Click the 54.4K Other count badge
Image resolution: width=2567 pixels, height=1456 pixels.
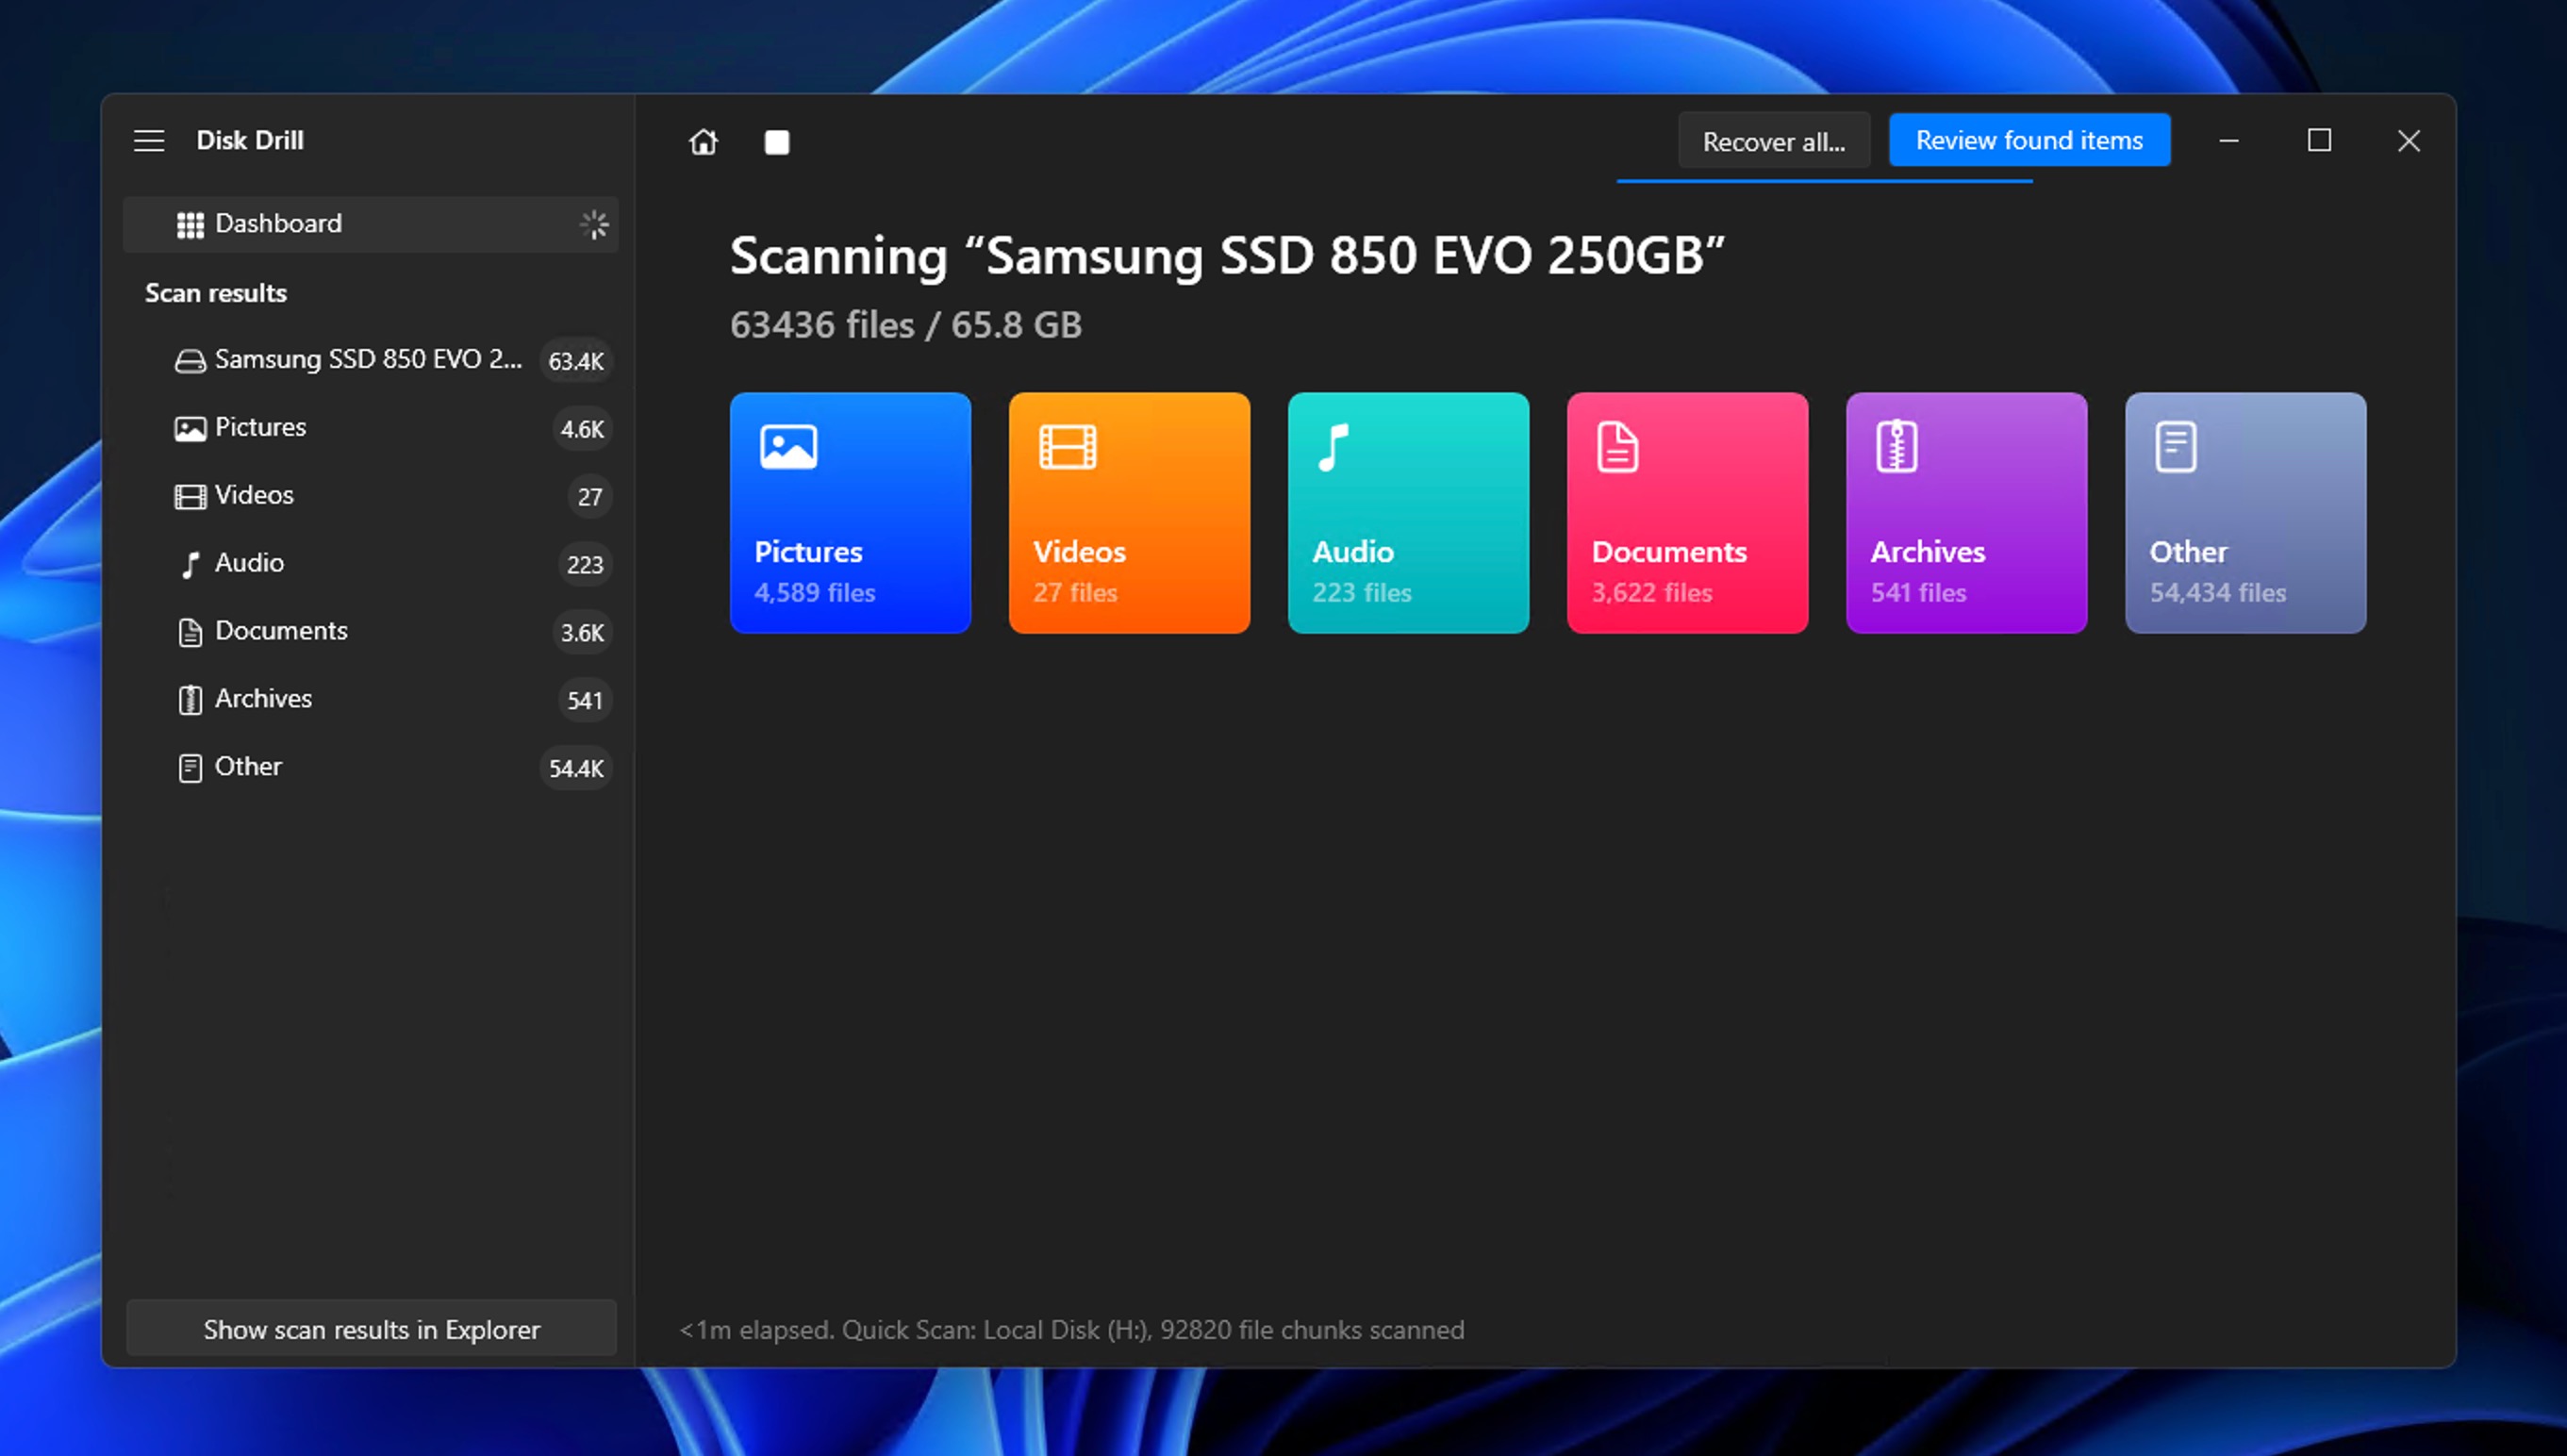(576, 769)
